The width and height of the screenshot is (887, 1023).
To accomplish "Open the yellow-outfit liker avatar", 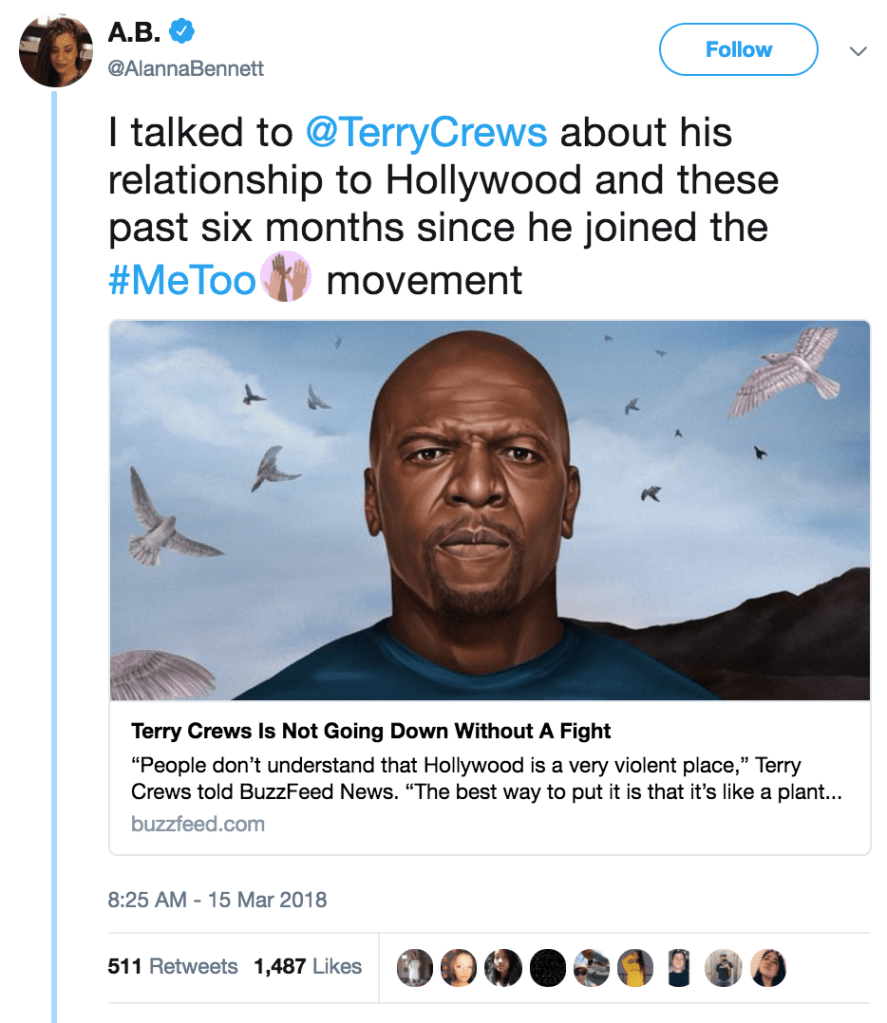I will pos(635,967).
